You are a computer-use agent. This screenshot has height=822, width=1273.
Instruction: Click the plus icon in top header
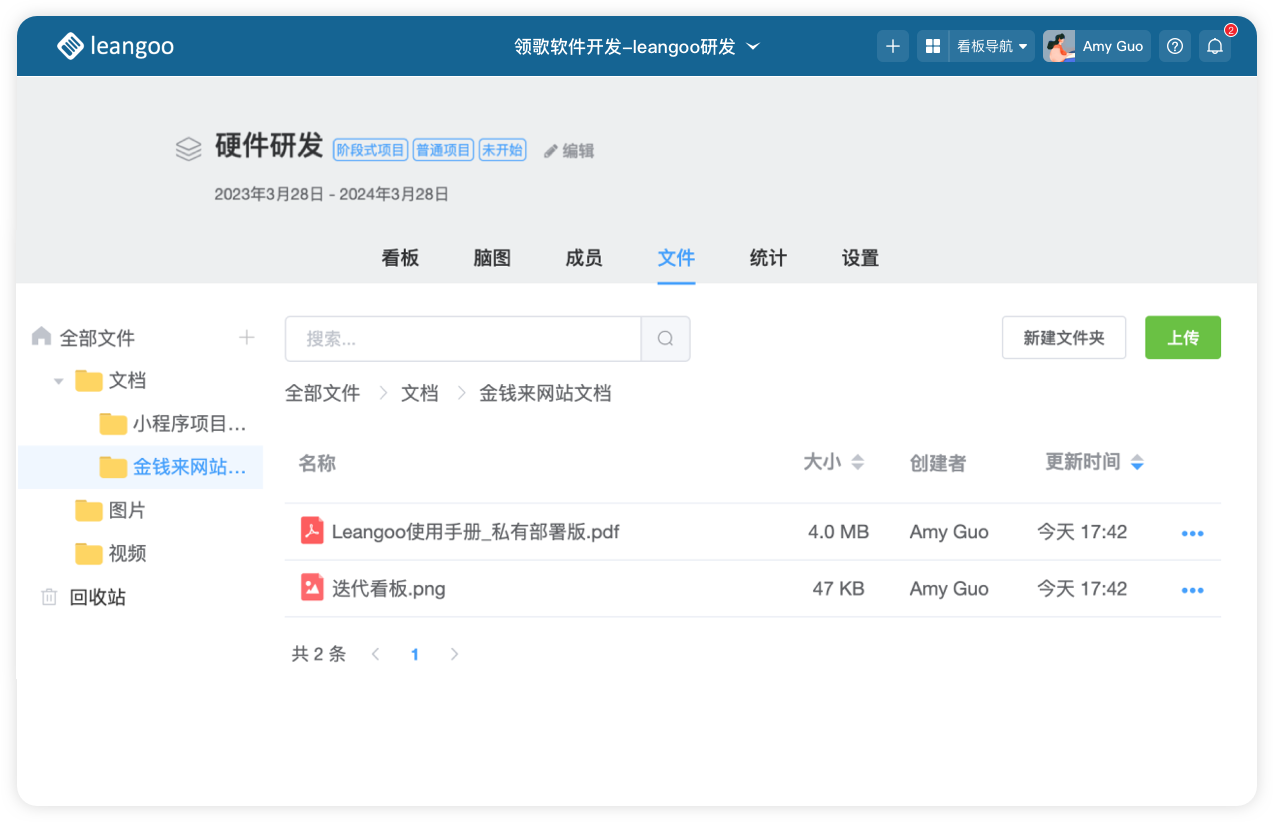pos(893,46)
